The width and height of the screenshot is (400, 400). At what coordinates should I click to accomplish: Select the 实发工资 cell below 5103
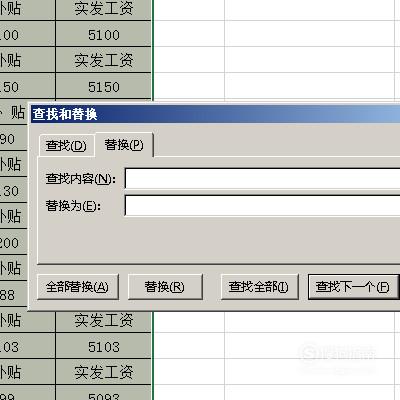pos(104,372)
